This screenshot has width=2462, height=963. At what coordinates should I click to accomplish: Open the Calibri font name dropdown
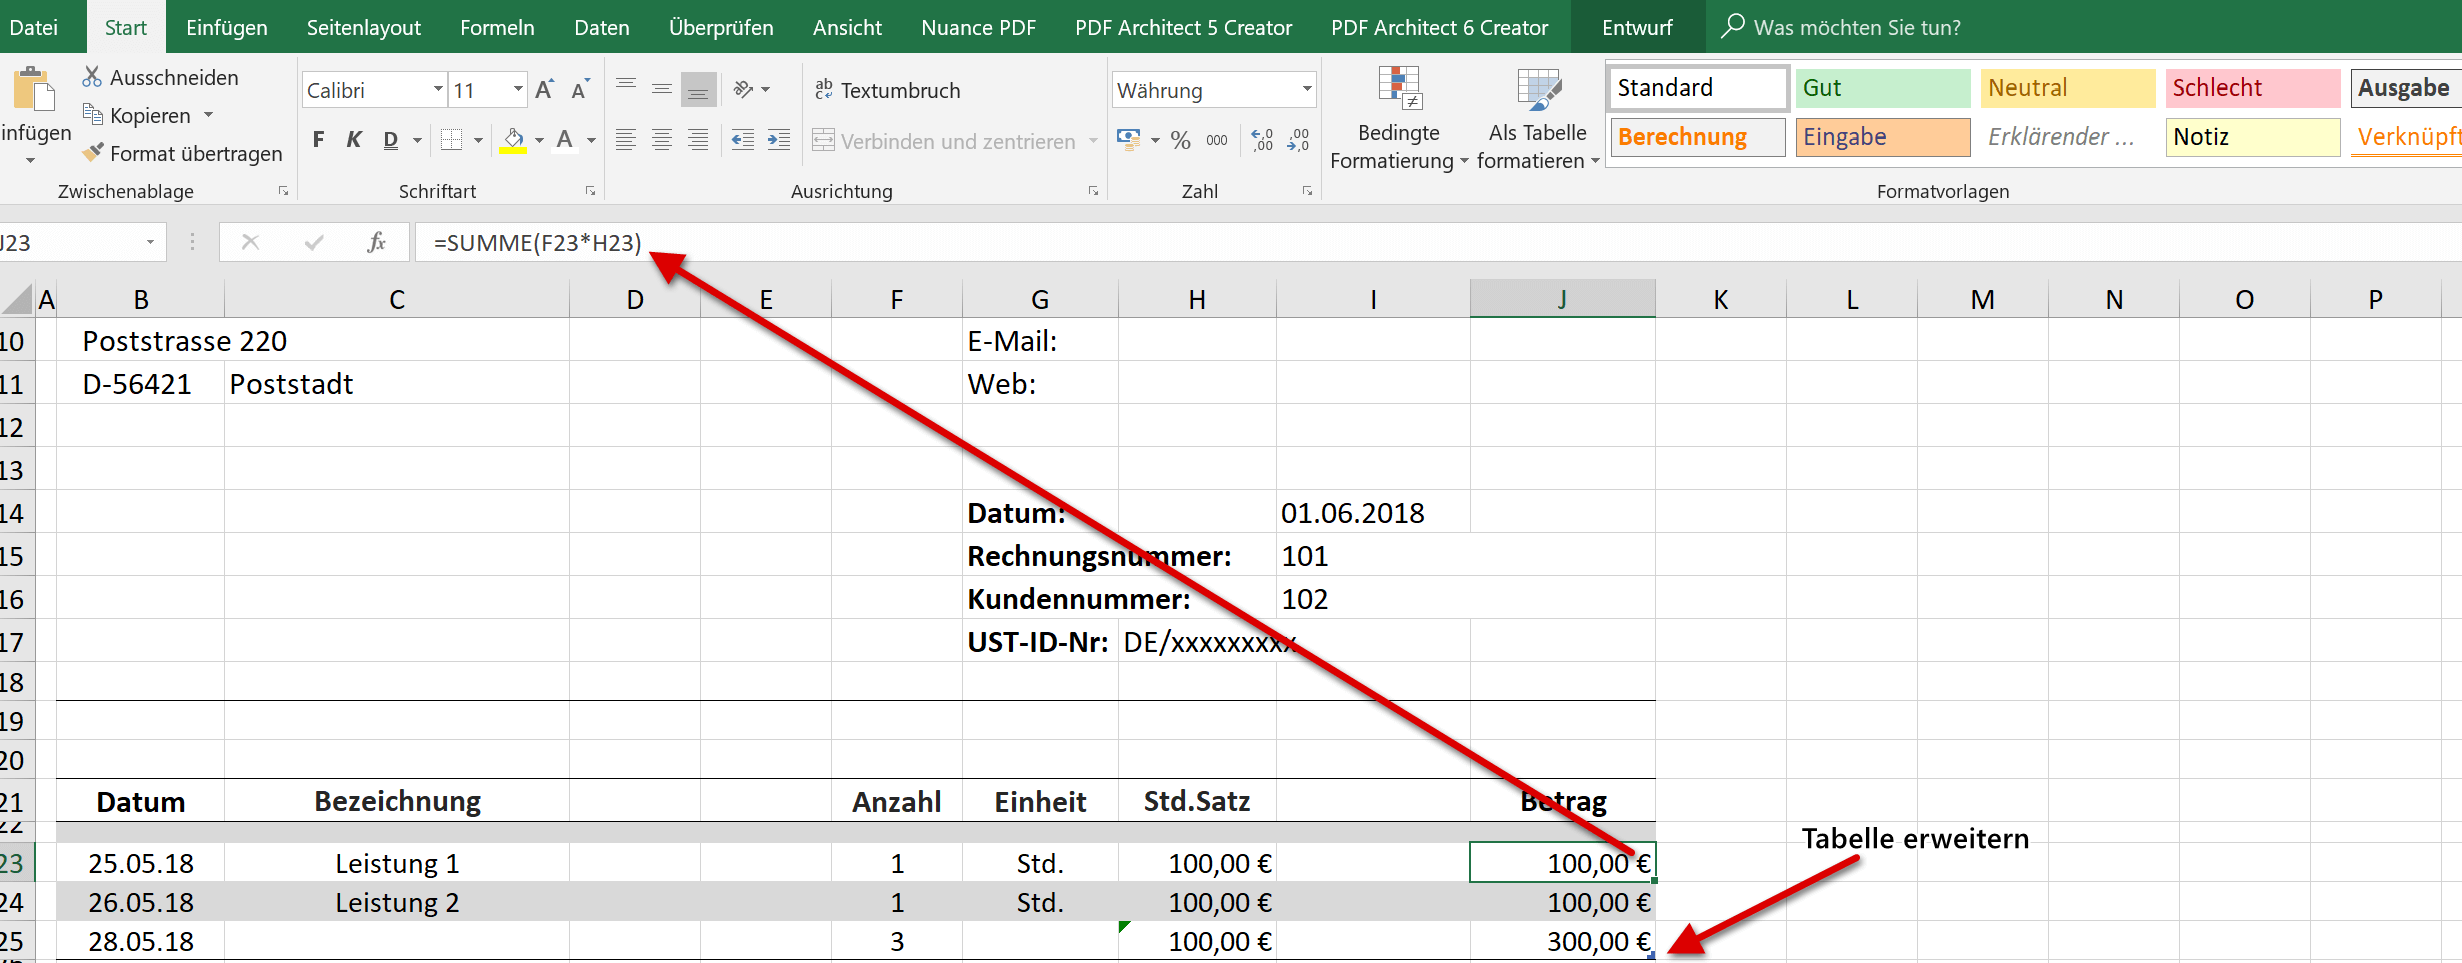click(x=438, y=90)
